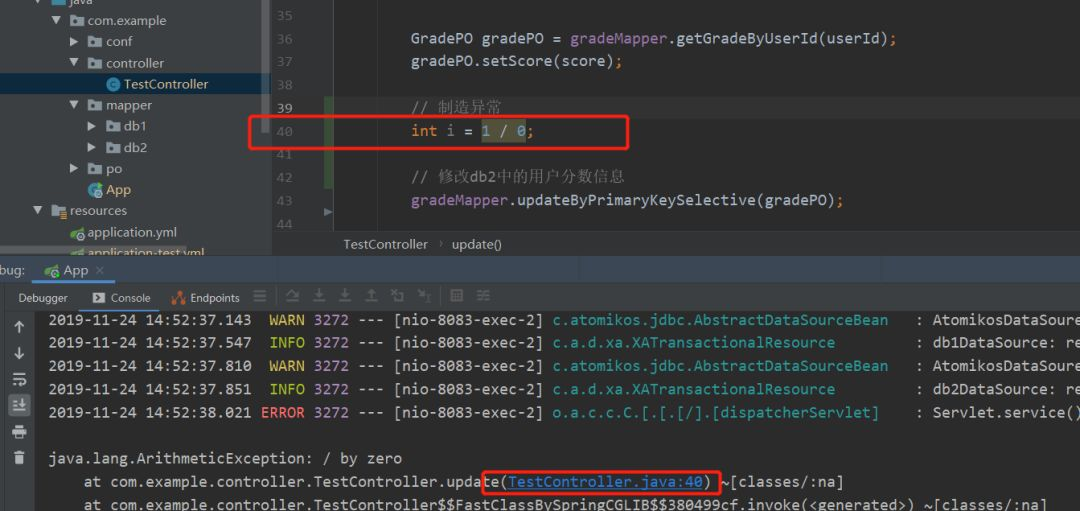
Task: Click the Endpoints tab's orange icon
Action: [x=178, y=298]
